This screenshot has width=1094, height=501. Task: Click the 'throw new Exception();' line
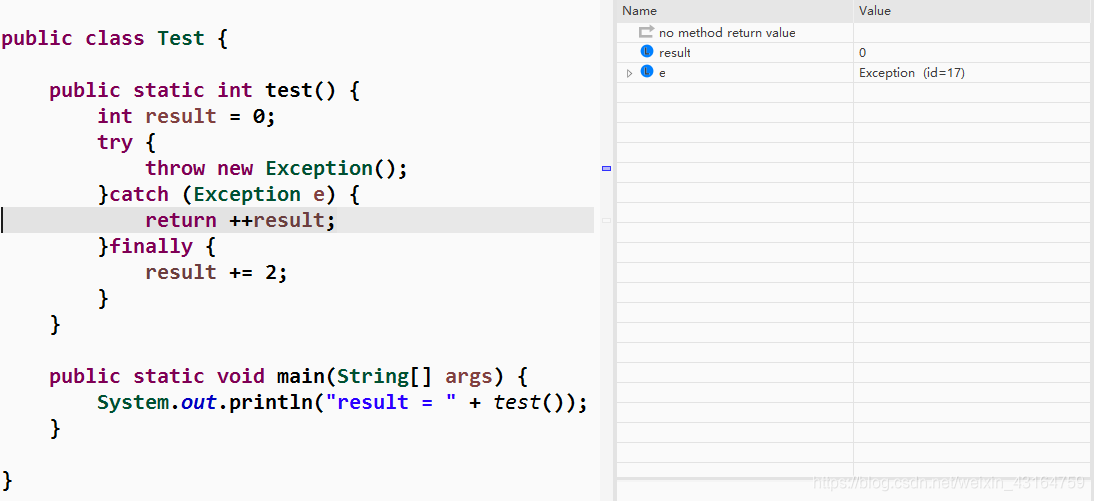click(x=276, y=168)
